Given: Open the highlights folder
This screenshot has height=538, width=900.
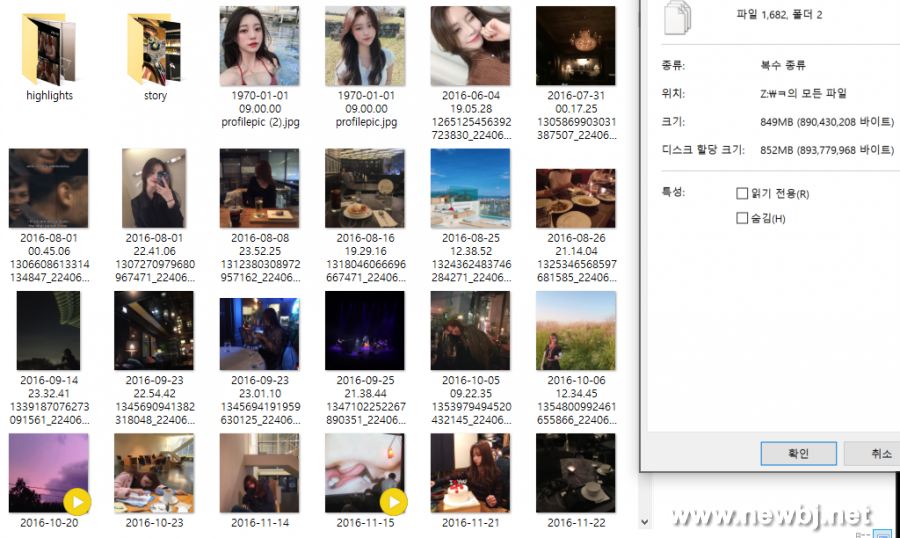Looking at the screenshot, I should [49, 48].
